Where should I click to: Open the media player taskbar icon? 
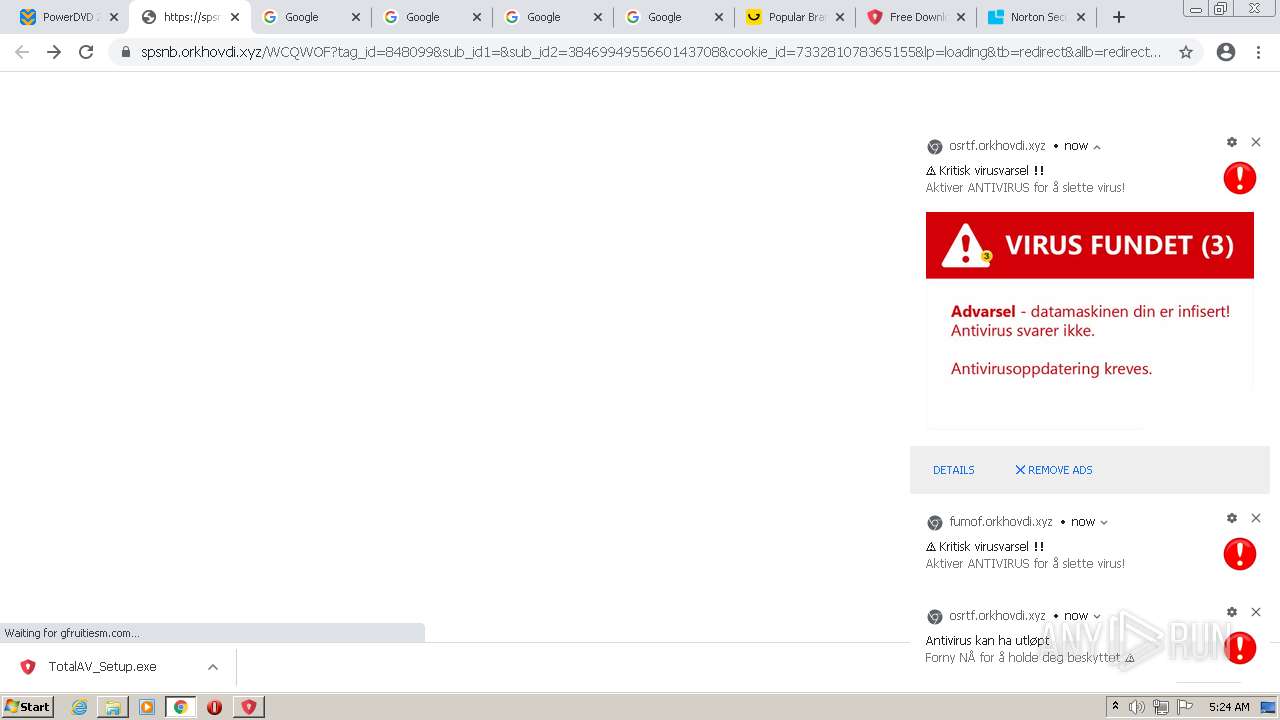coord(147,707)
